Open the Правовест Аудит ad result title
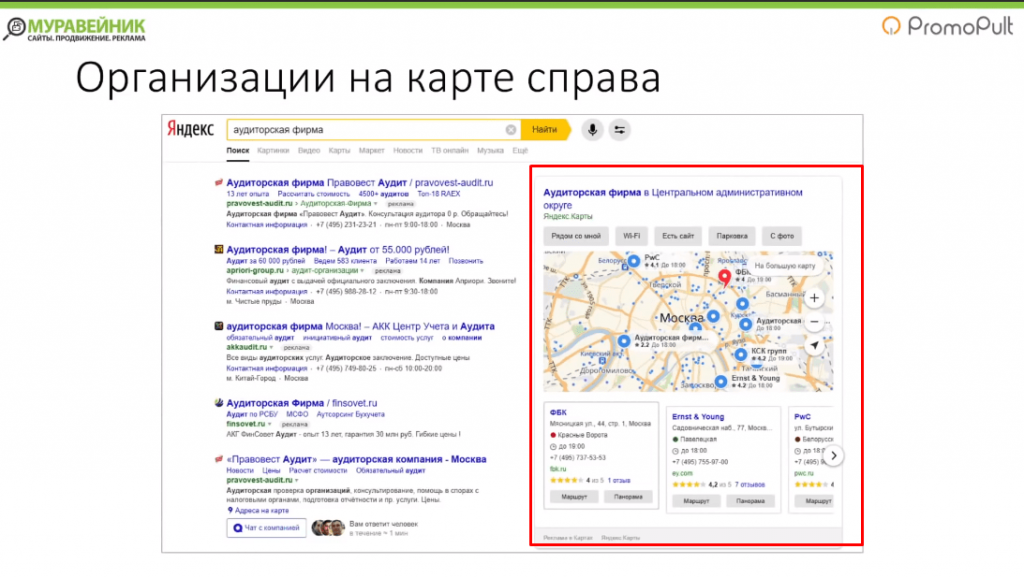This screenshot has width=1024, height=578. (x=360, y=183)
